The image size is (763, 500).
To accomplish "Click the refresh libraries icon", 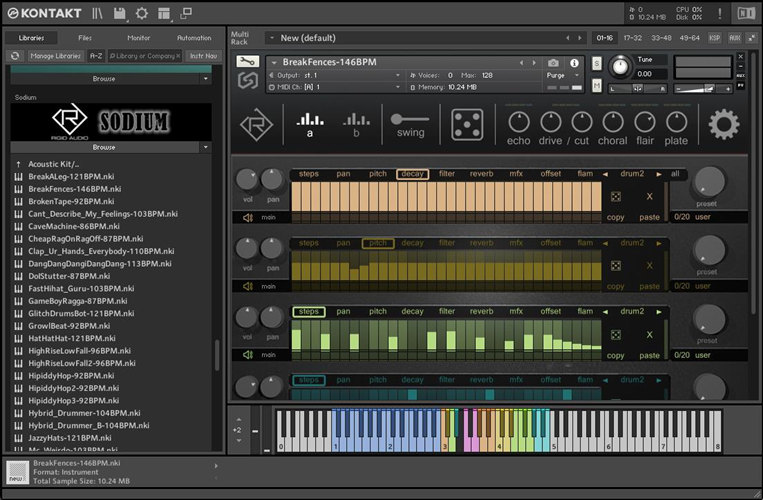I will coord(15,56).
